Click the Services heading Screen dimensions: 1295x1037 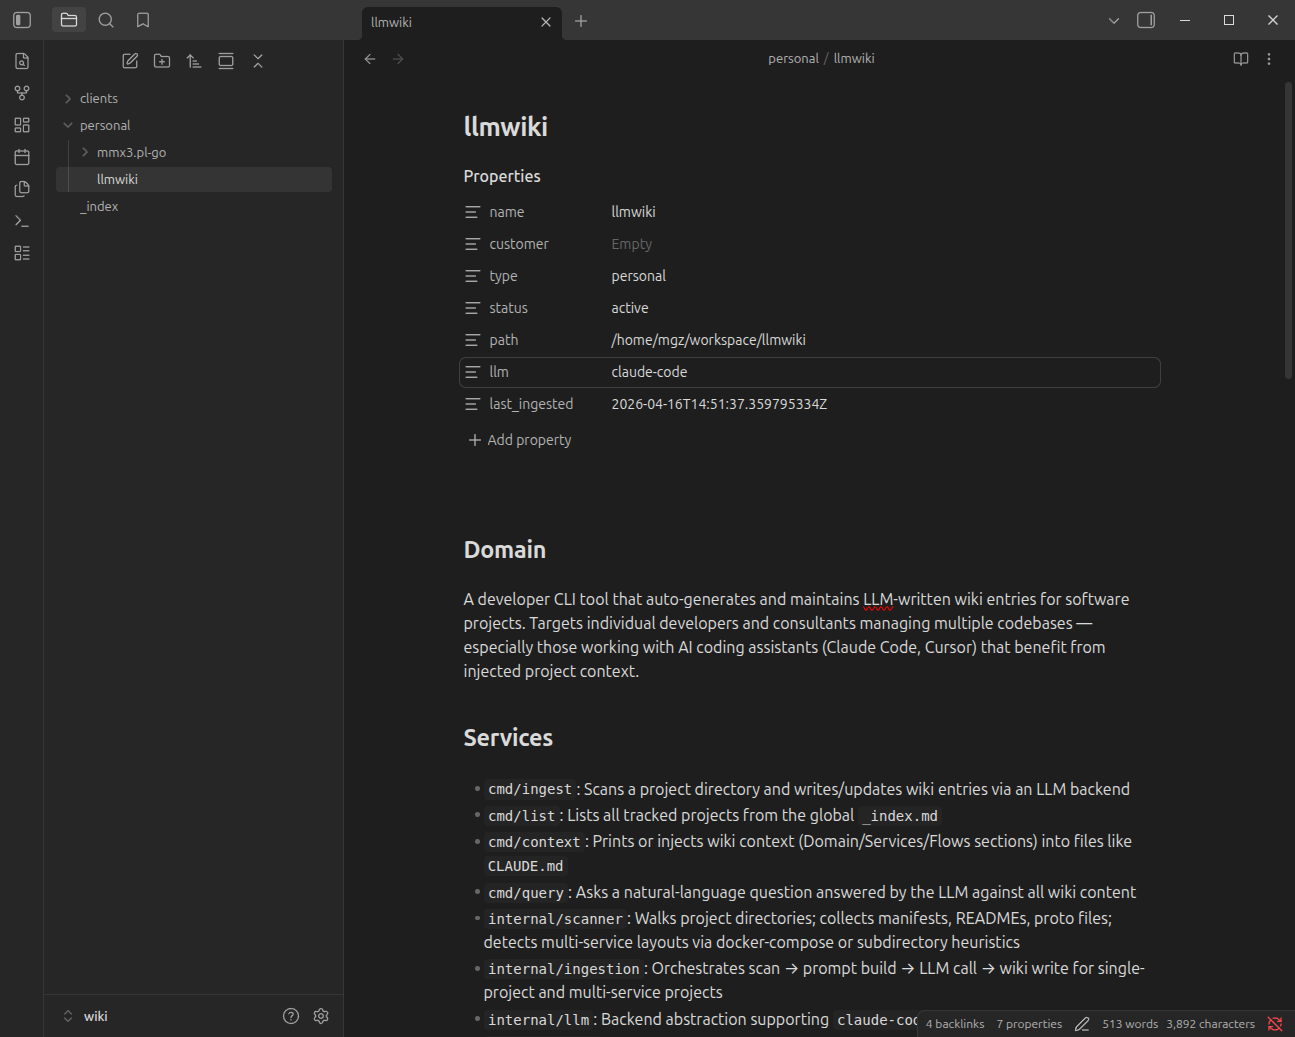pos(508,738)
